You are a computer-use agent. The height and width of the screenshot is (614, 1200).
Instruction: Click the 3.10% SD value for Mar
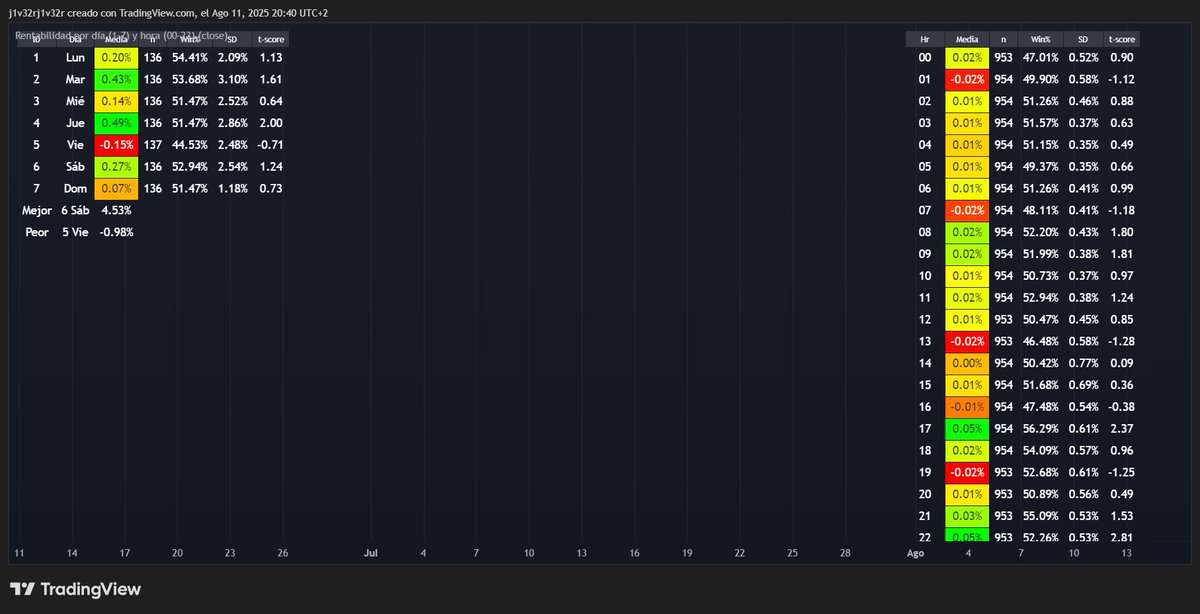point(231,79)
